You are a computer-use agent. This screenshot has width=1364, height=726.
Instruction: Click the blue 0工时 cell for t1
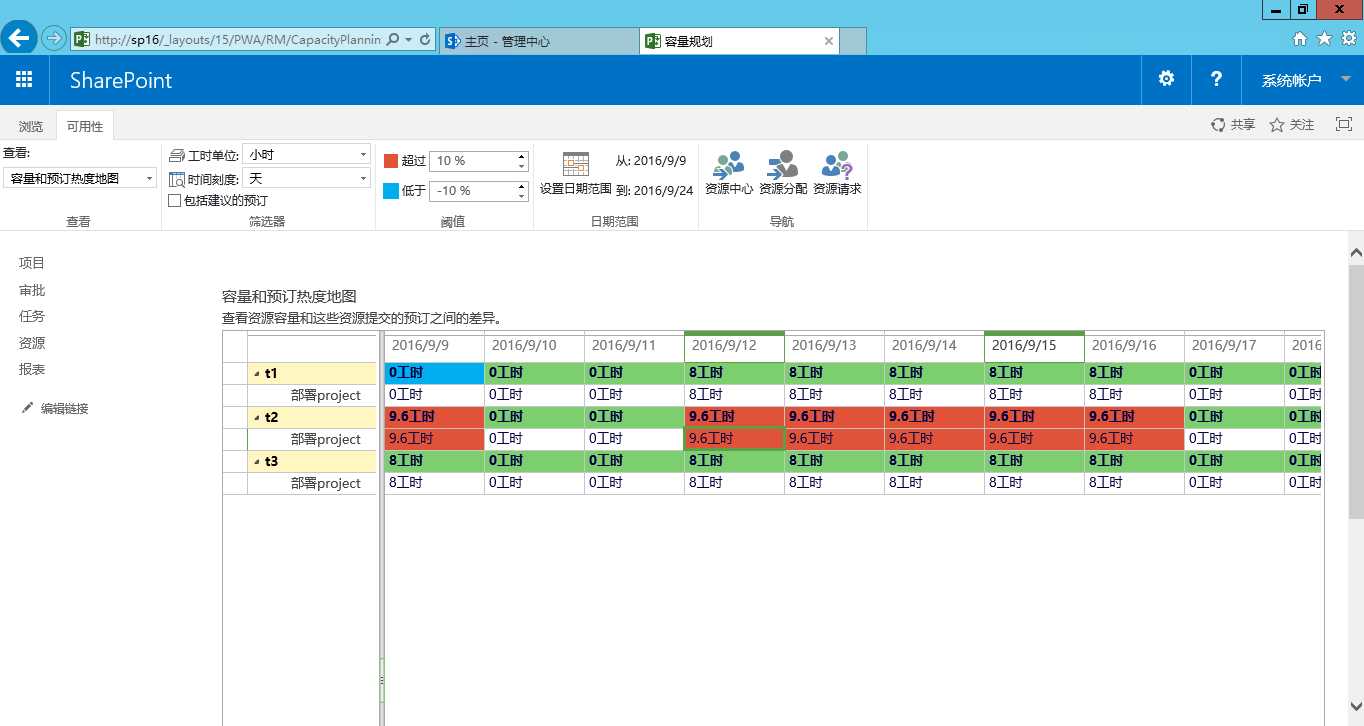point(434,373)
